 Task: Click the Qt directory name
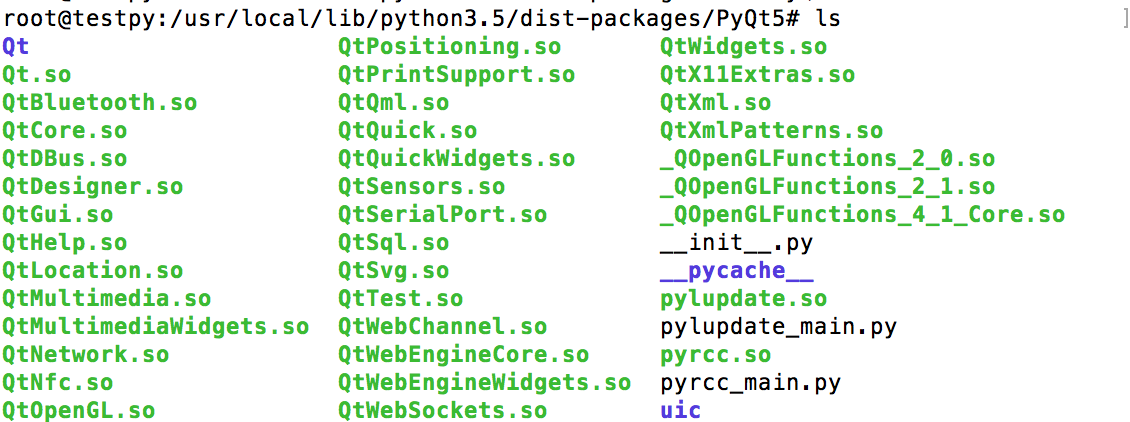(15, 46)
